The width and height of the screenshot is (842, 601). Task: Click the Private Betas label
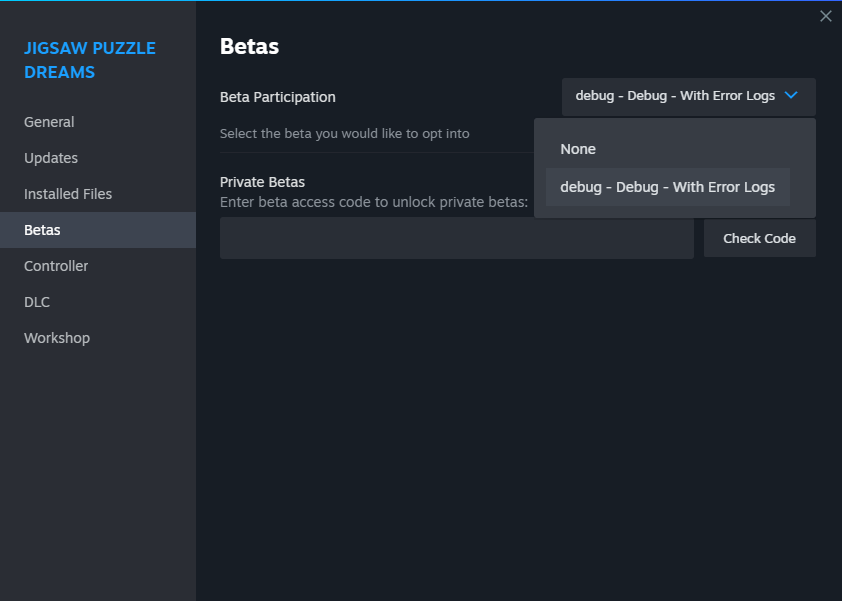262,182
